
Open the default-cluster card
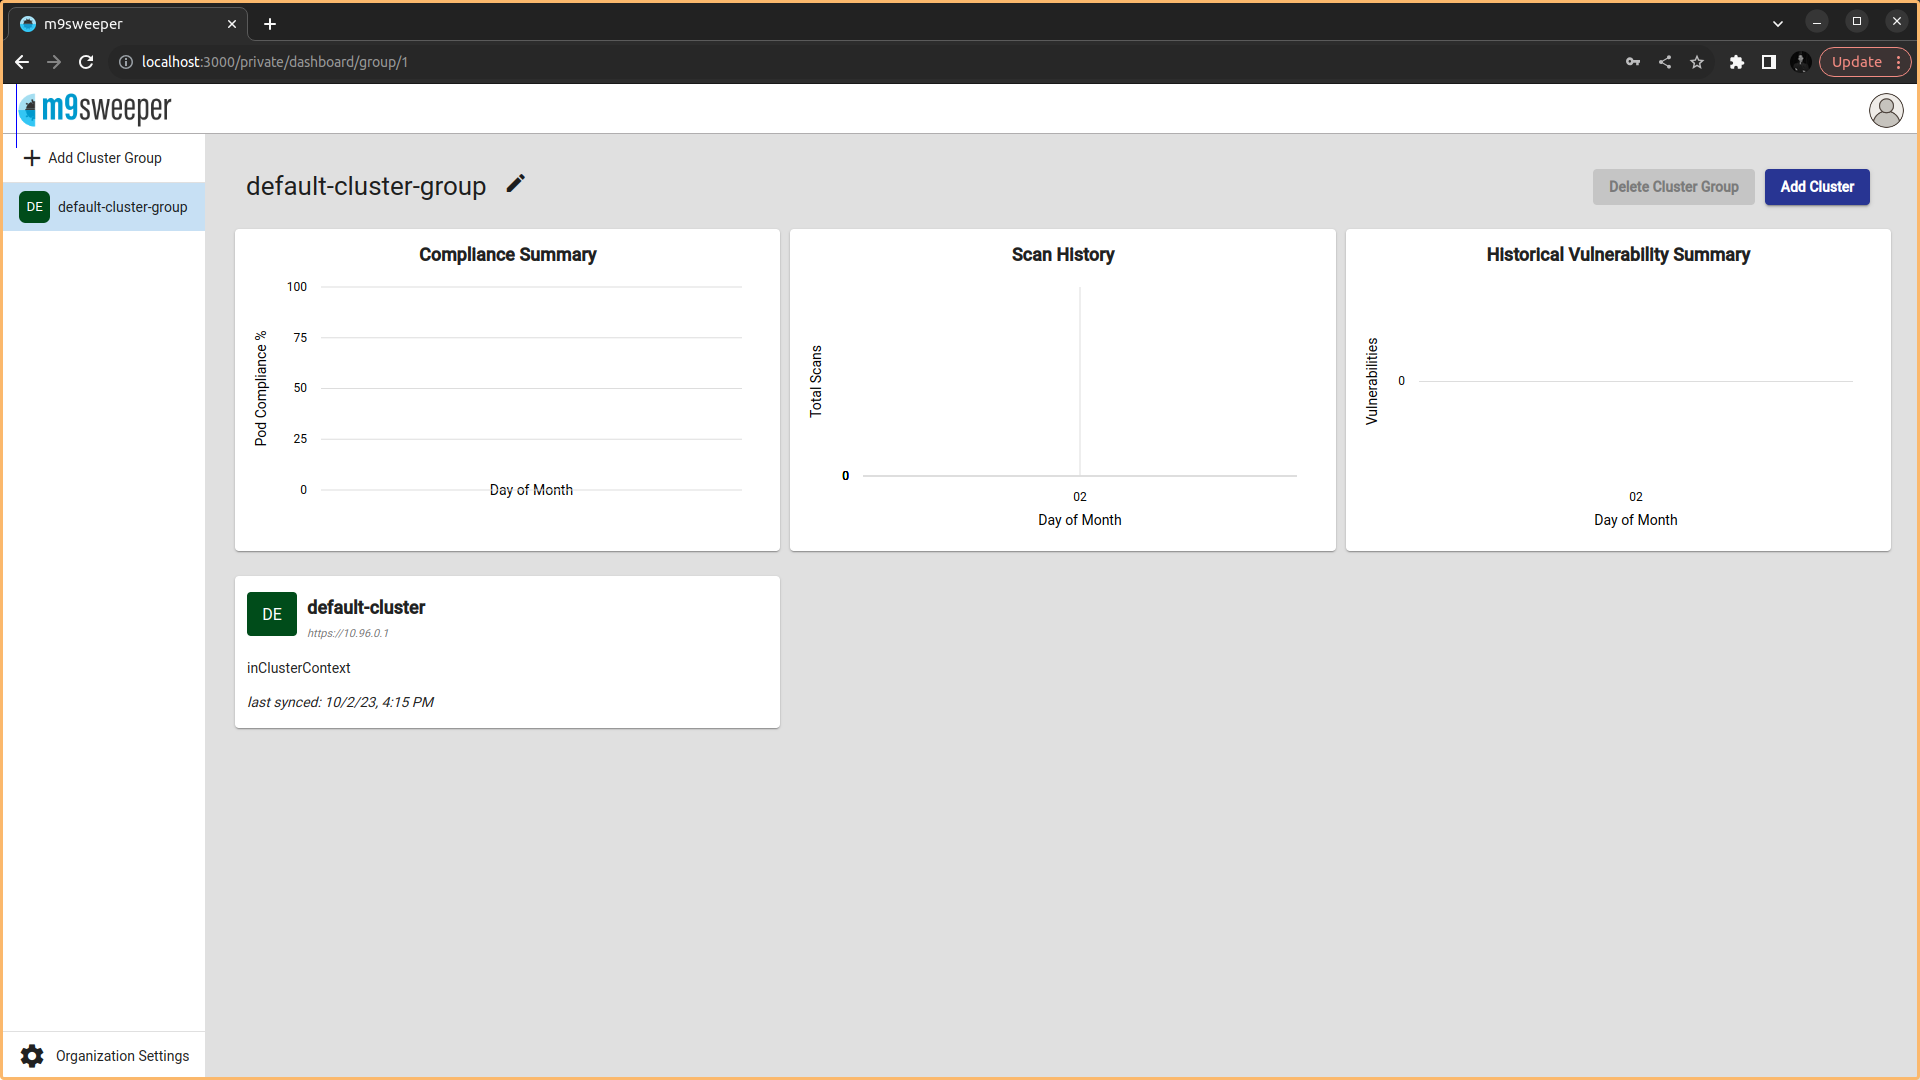tap(506, 651)
